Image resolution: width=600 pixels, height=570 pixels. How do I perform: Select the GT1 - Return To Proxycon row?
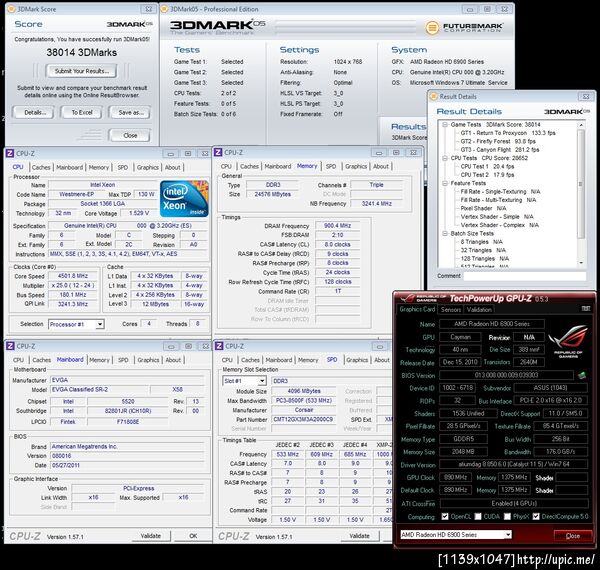click(x=508, y=133)
